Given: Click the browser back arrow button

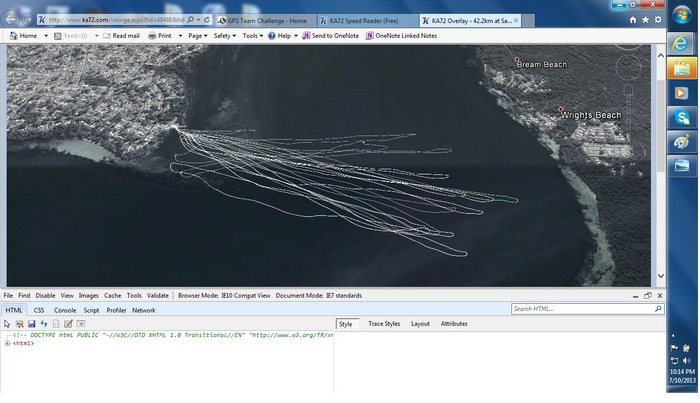Looking at the screenshot, I should pos(12,19).
